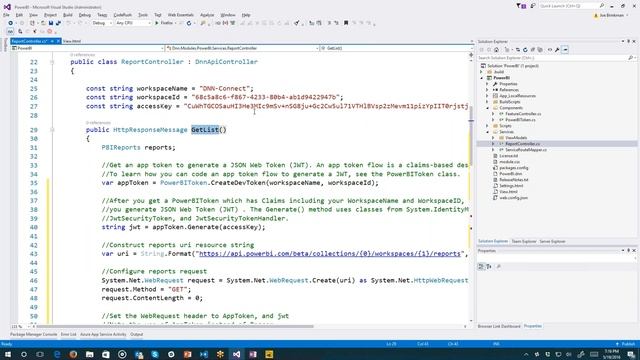640x360 pixels.
Task: Collapse the Services folder in Solution Explorer
Action: point(487,132)
